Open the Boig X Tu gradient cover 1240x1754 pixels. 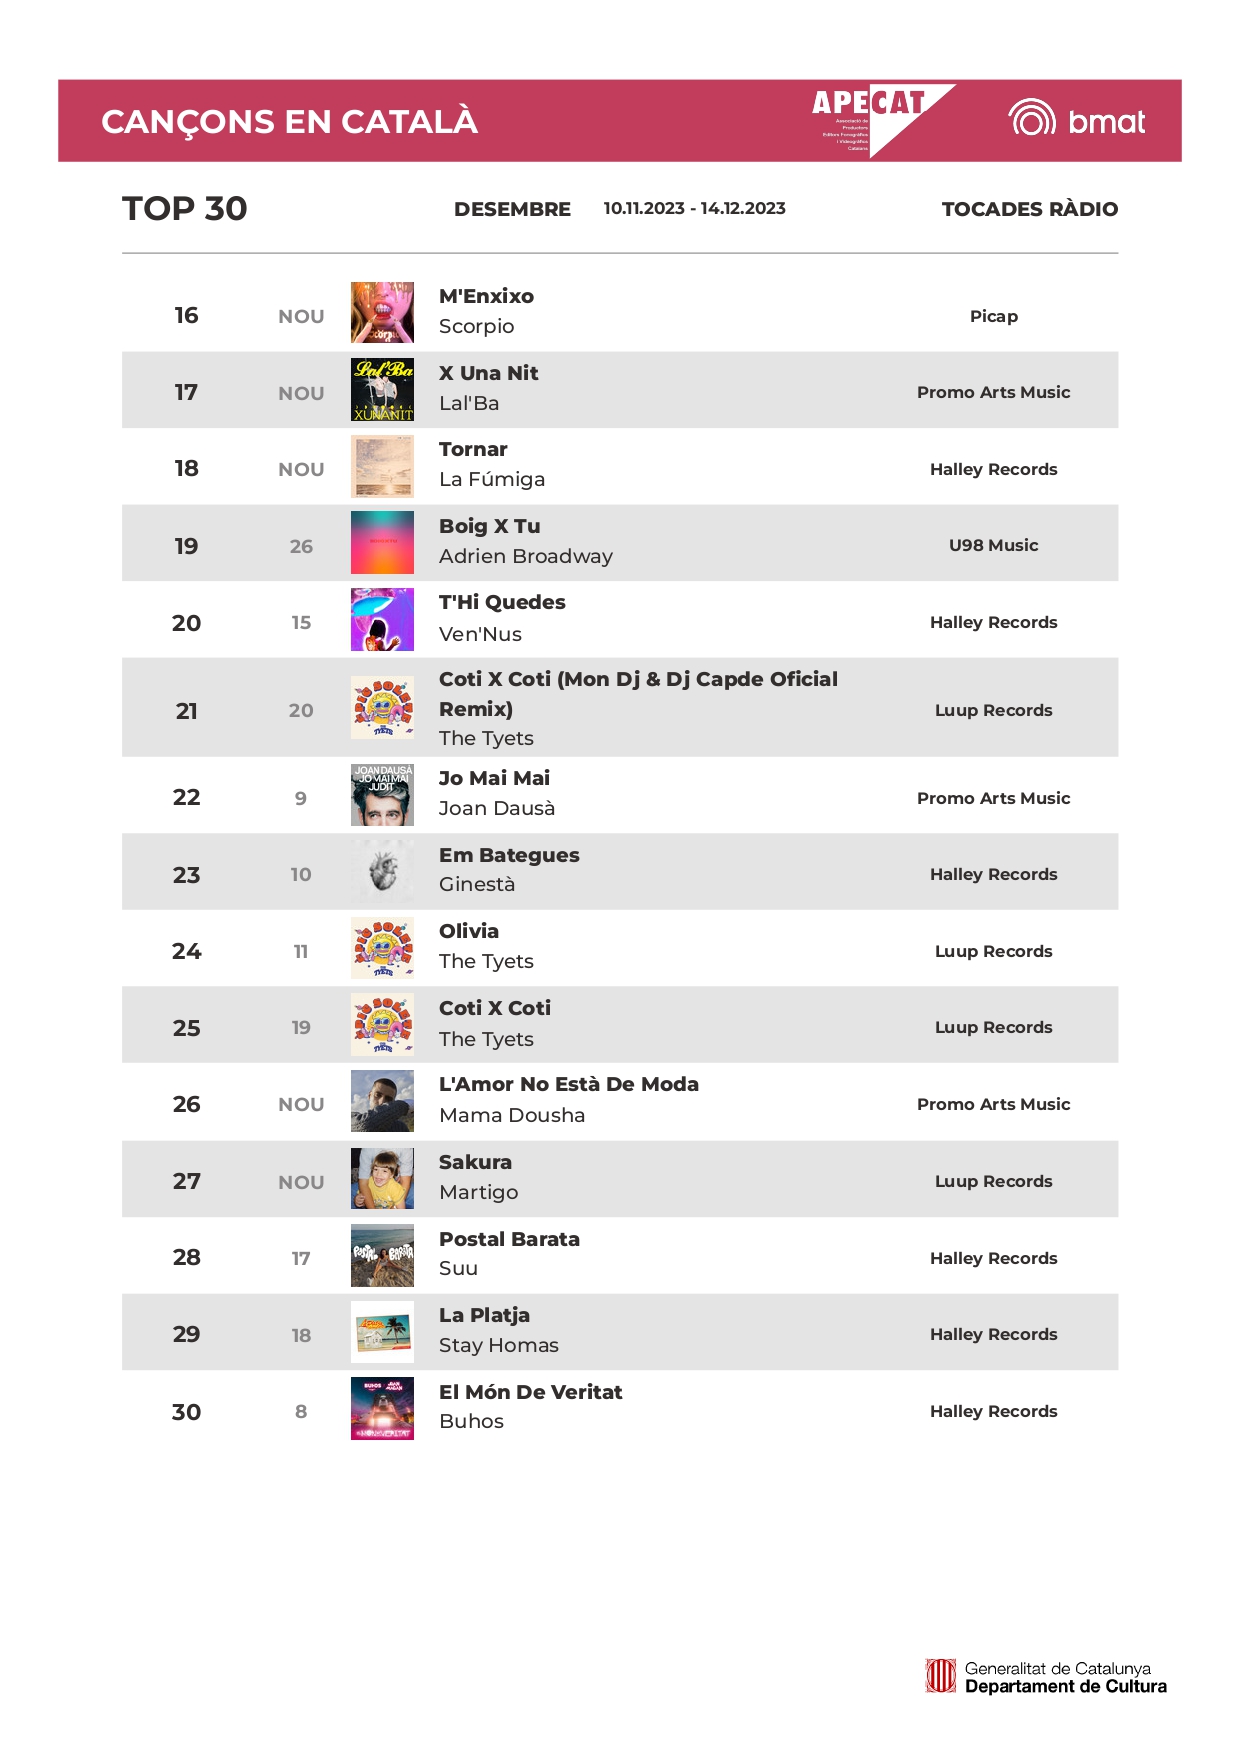click(x=382, y=543)
